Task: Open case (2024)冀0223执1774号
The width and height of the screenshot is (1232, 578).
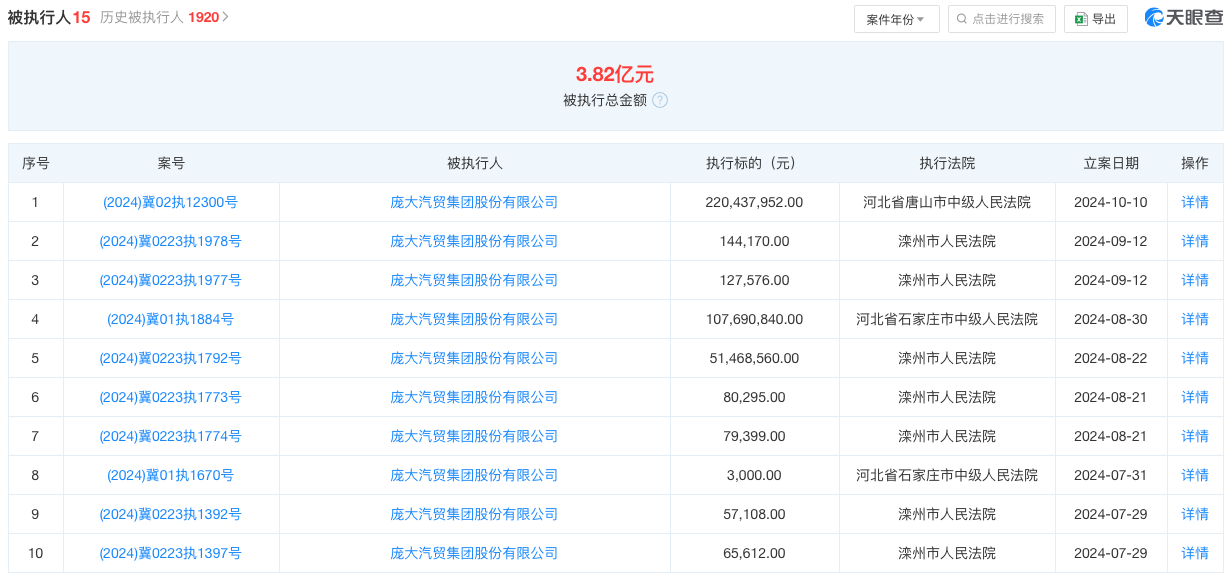Action: 170,436
